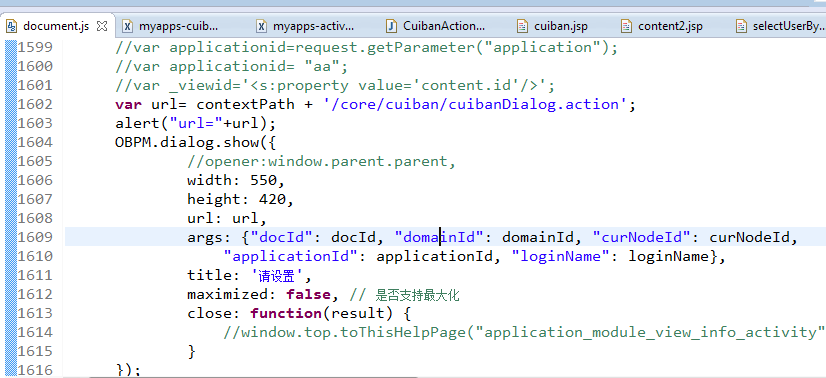Click the "docId" string key
Image resolution: width=826 pixels, height=378 pixels.
(282, 237)
